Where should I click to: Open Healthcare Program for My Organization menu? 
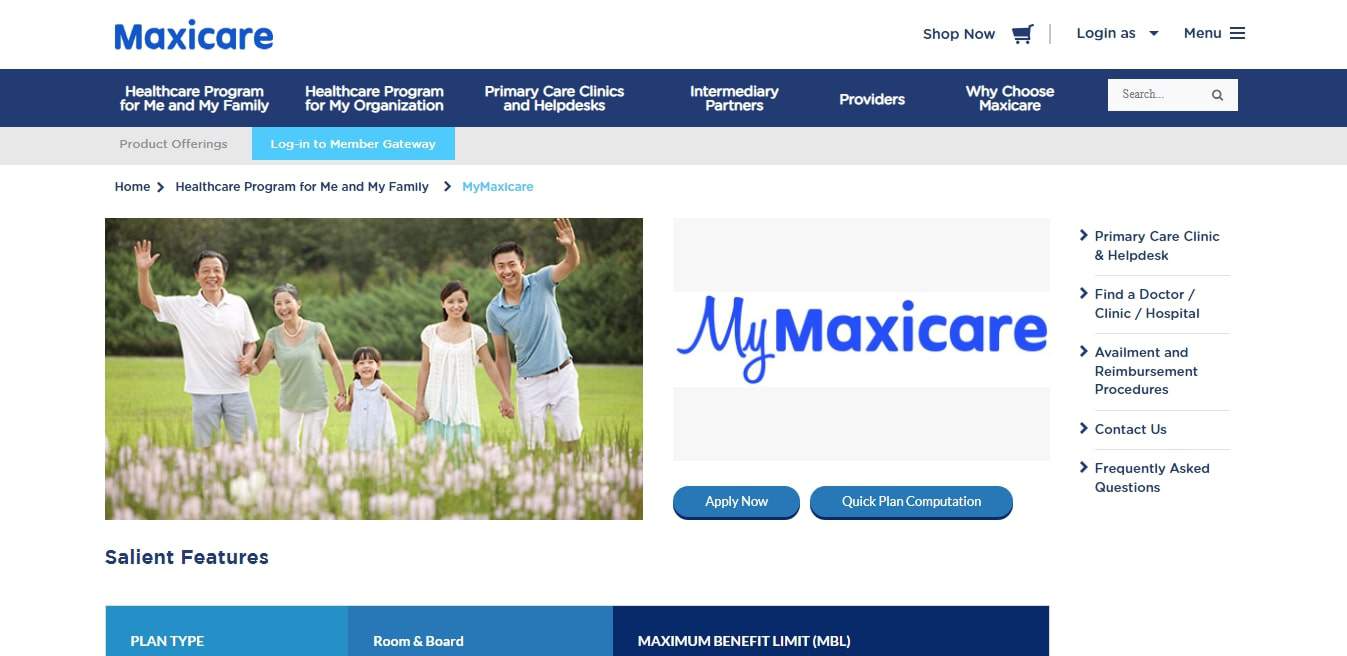(x=374, y=98)
